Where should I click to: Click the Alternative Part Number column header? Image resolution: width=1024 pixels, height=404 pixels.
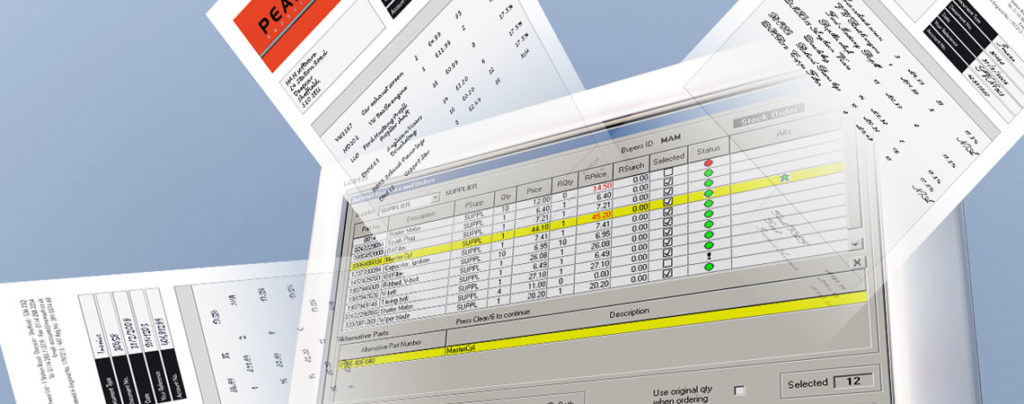pyautogui.click(x=391, y=346)
